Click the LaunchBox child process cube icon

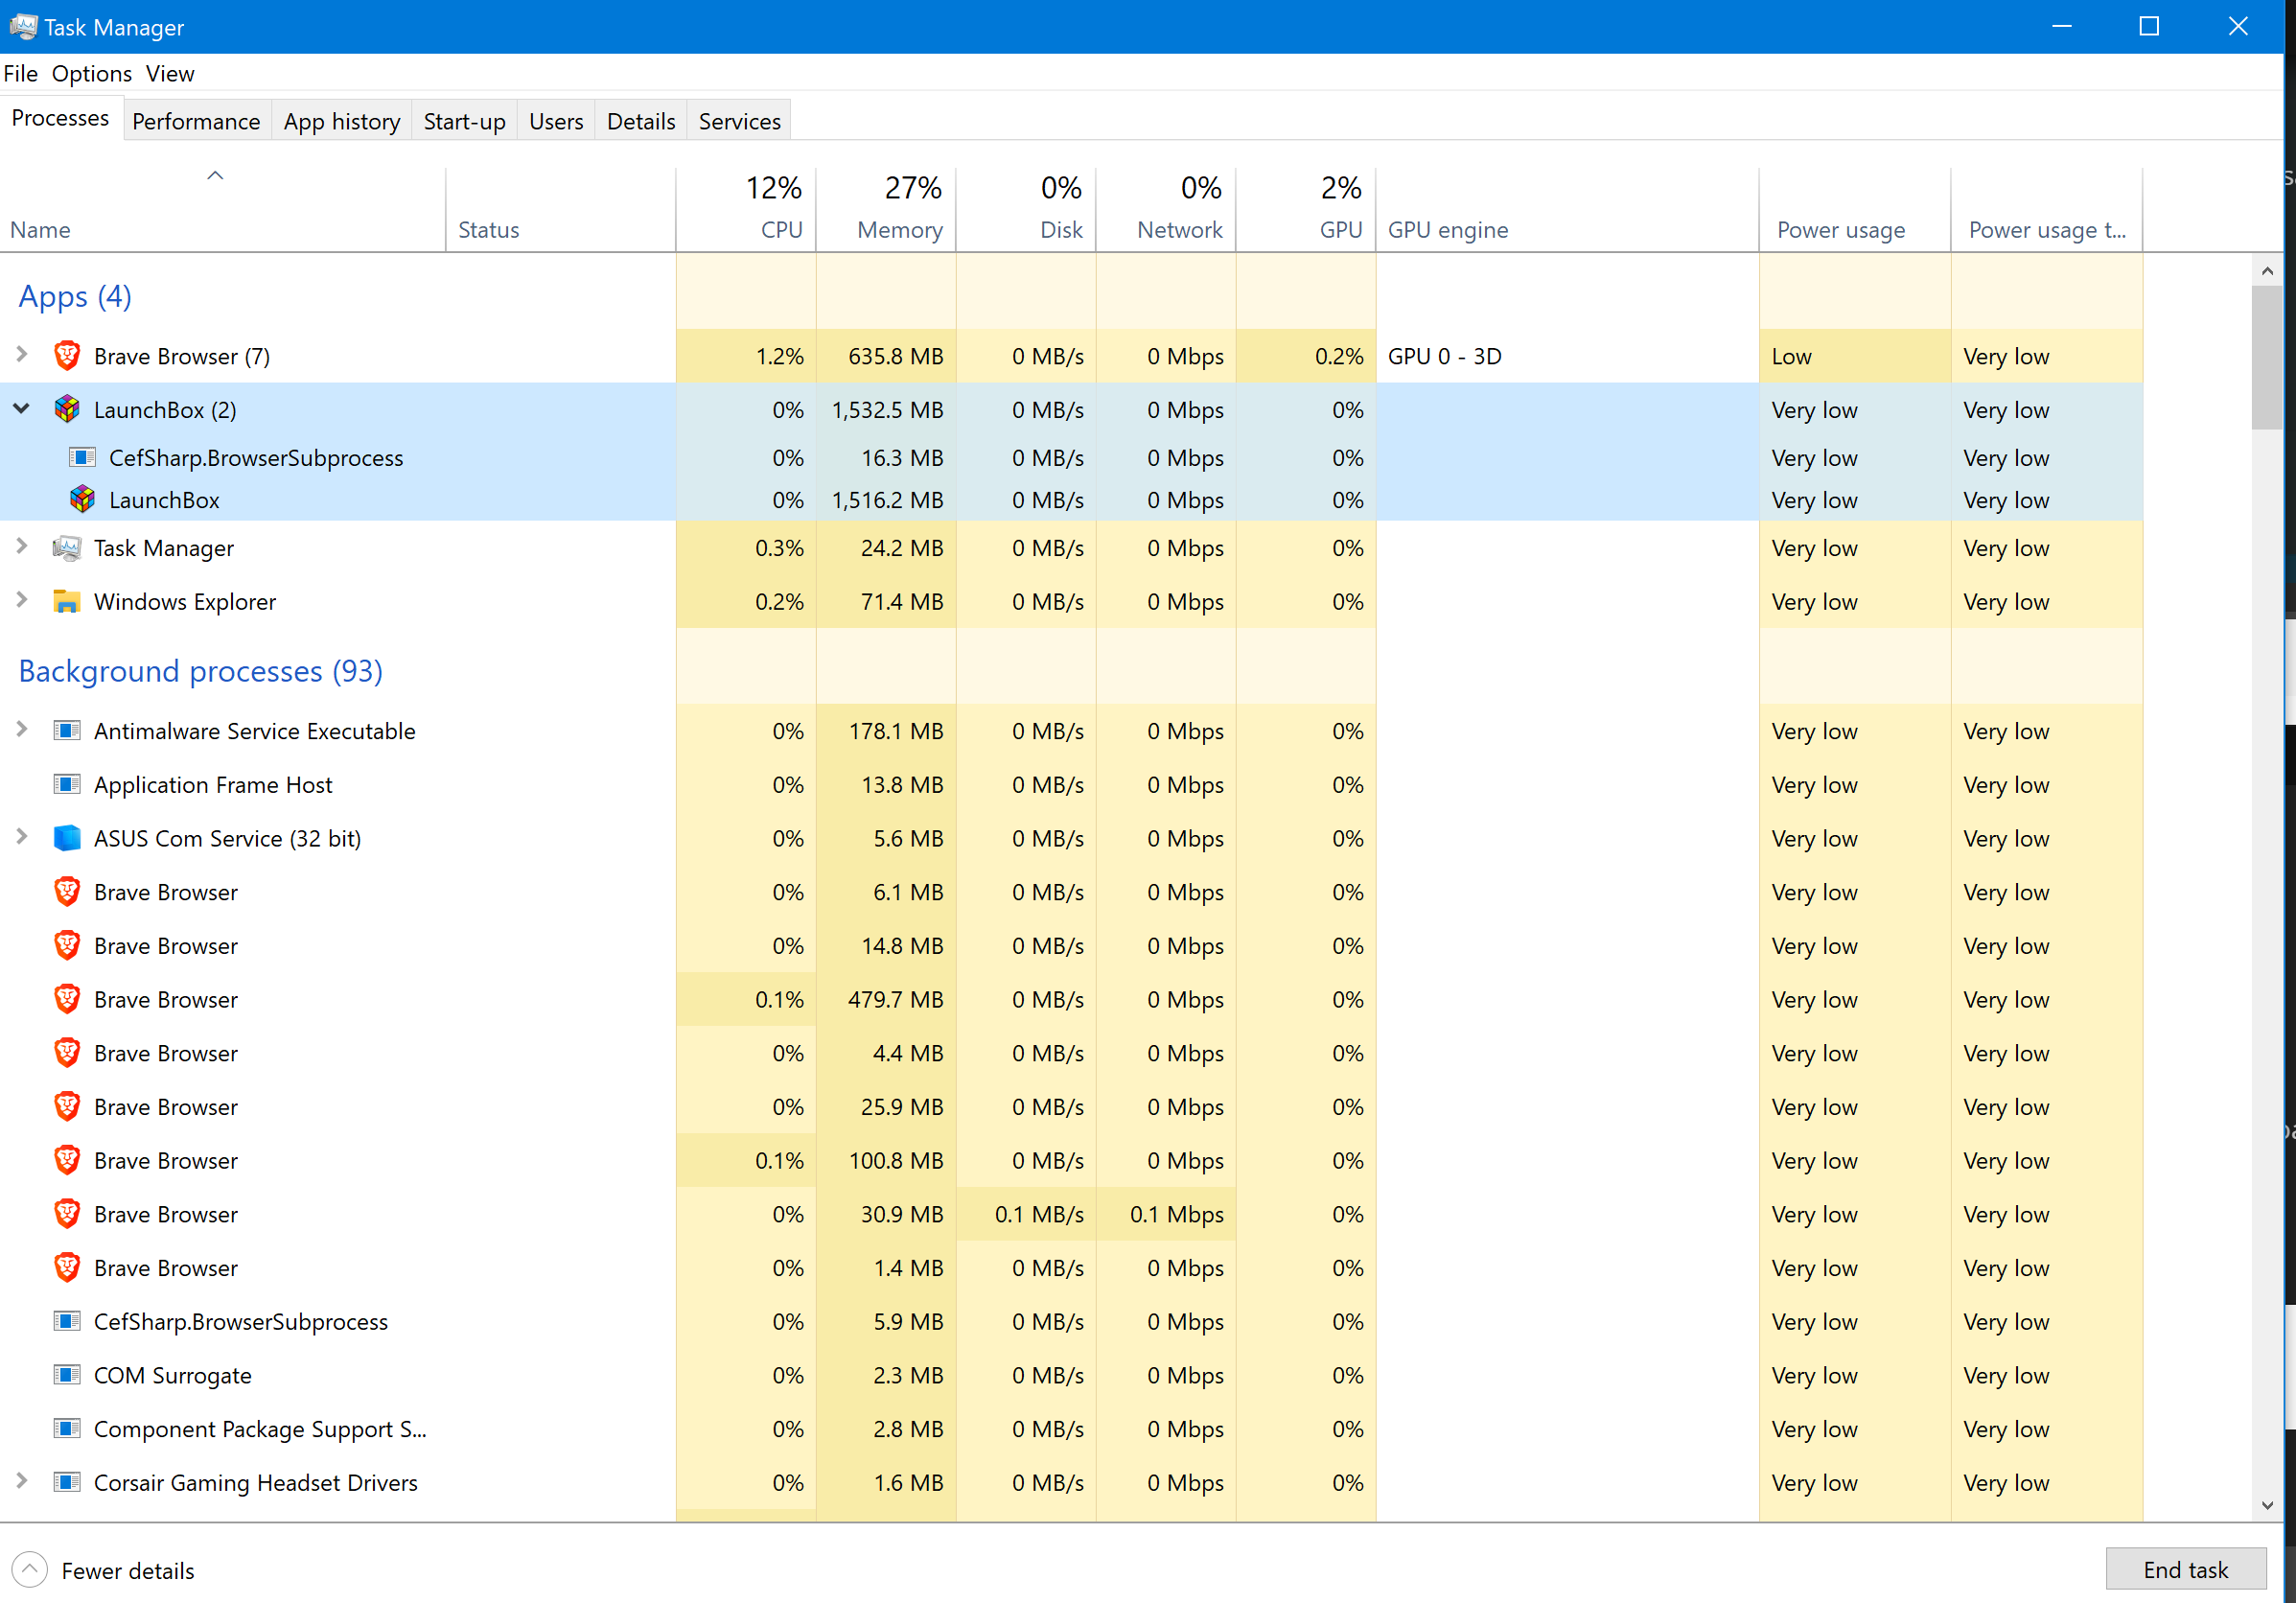point(82,499)
